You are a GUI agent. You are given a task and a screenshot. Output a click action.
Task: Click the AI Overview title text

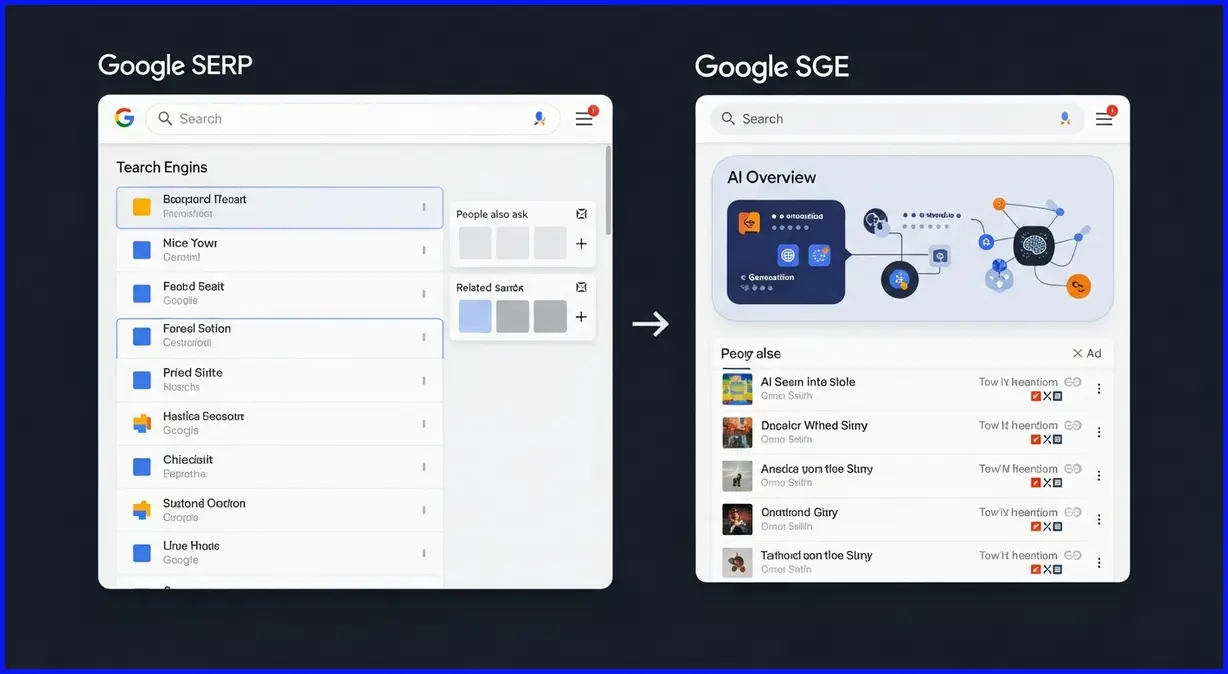771,177
